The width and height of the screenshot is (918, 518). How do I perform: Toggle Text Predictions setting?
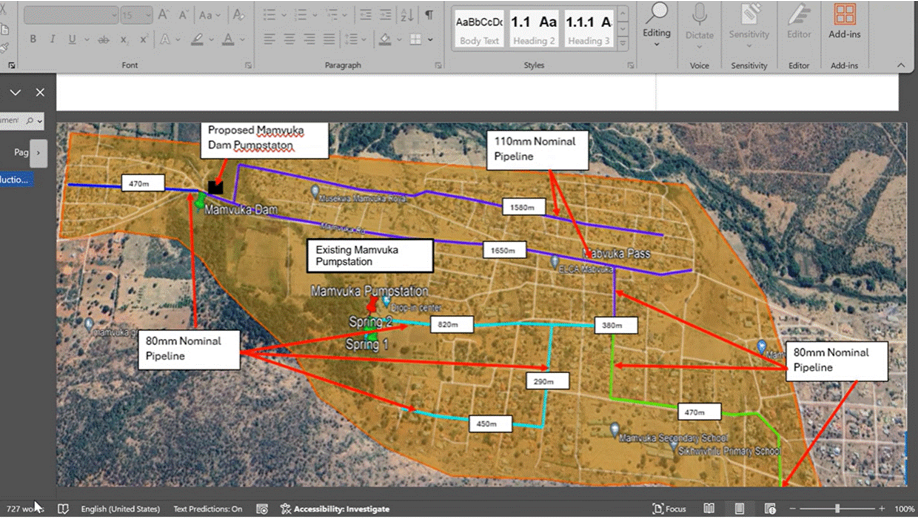coord(208,509)
